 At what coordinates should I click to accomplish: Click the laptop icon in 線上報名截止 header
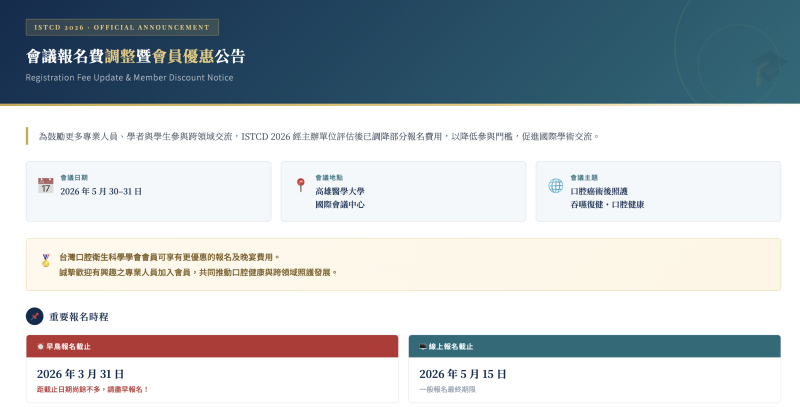pyautogui.click(x=423, y=347)
